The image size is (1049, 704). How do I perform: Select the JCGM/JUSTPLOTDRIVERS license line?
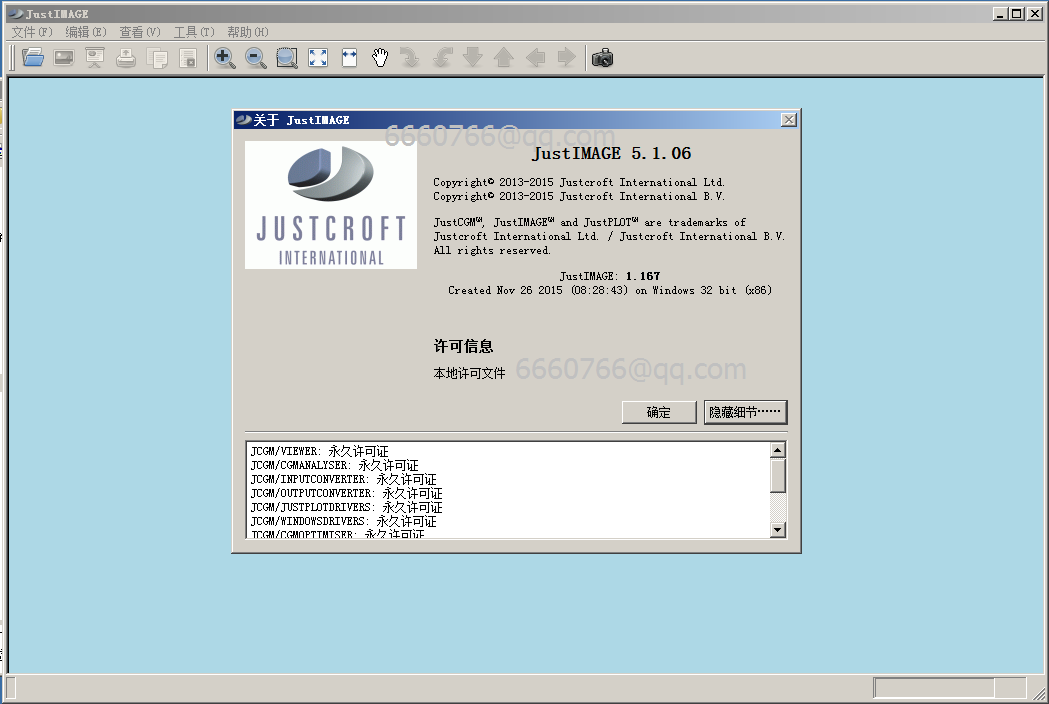[x=346, y=507]
